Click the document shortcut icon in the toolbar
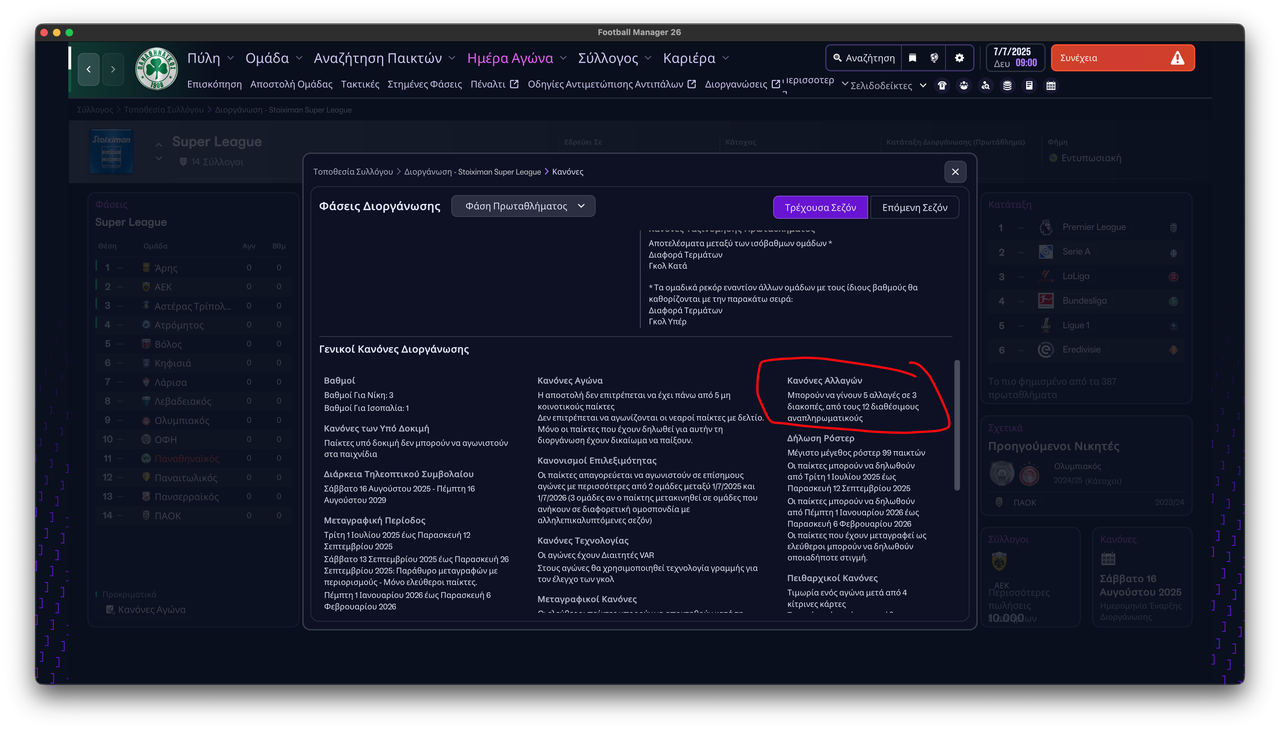The width and height of the screenshot is (1280, 731). 1029,86
